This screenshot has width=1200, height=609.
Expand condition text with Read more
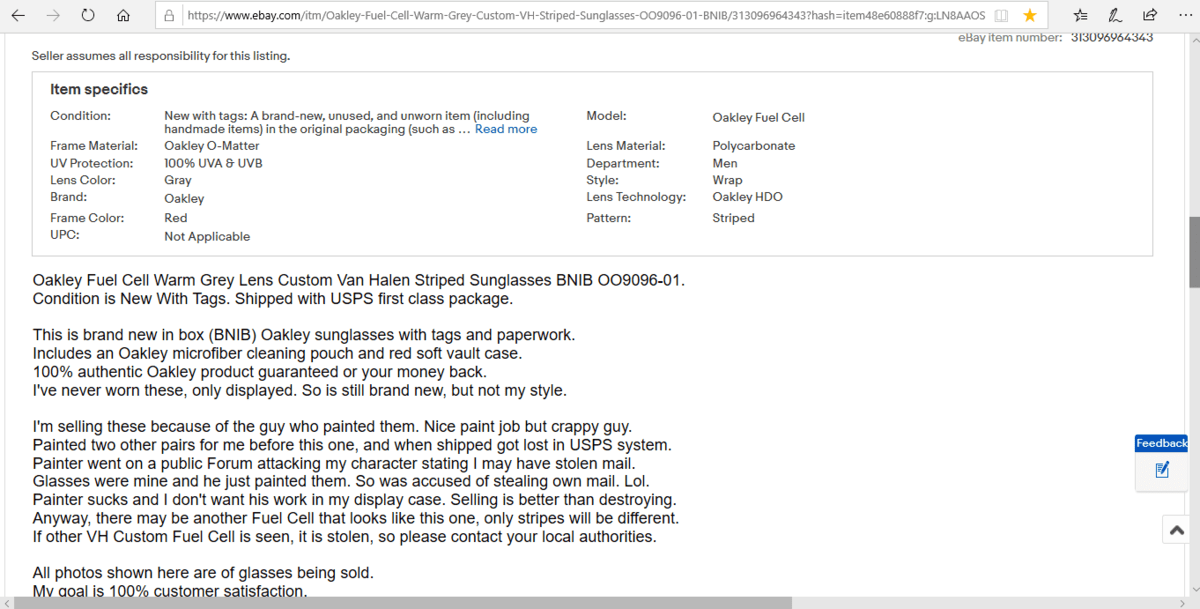pos(505,129)
